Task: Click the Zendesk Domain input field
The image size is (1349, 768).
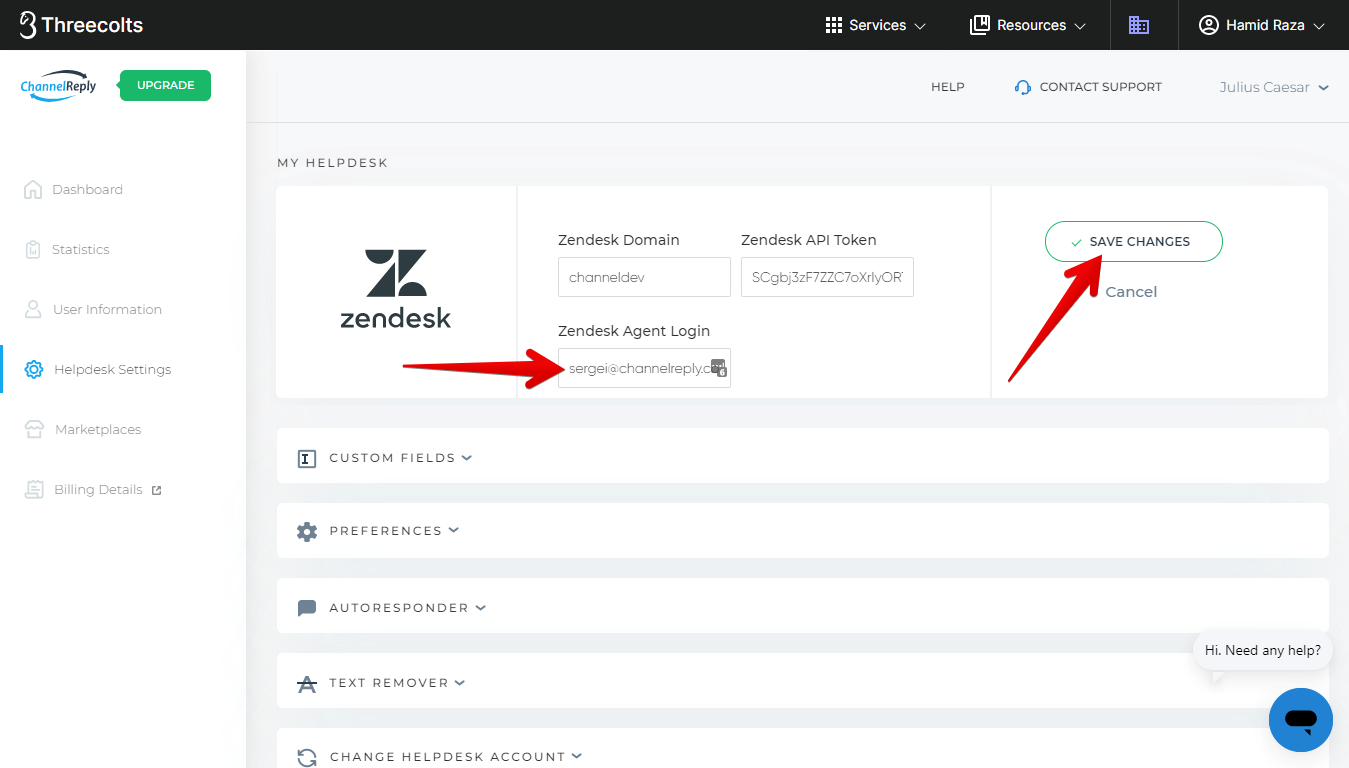Action: (644, 277)
